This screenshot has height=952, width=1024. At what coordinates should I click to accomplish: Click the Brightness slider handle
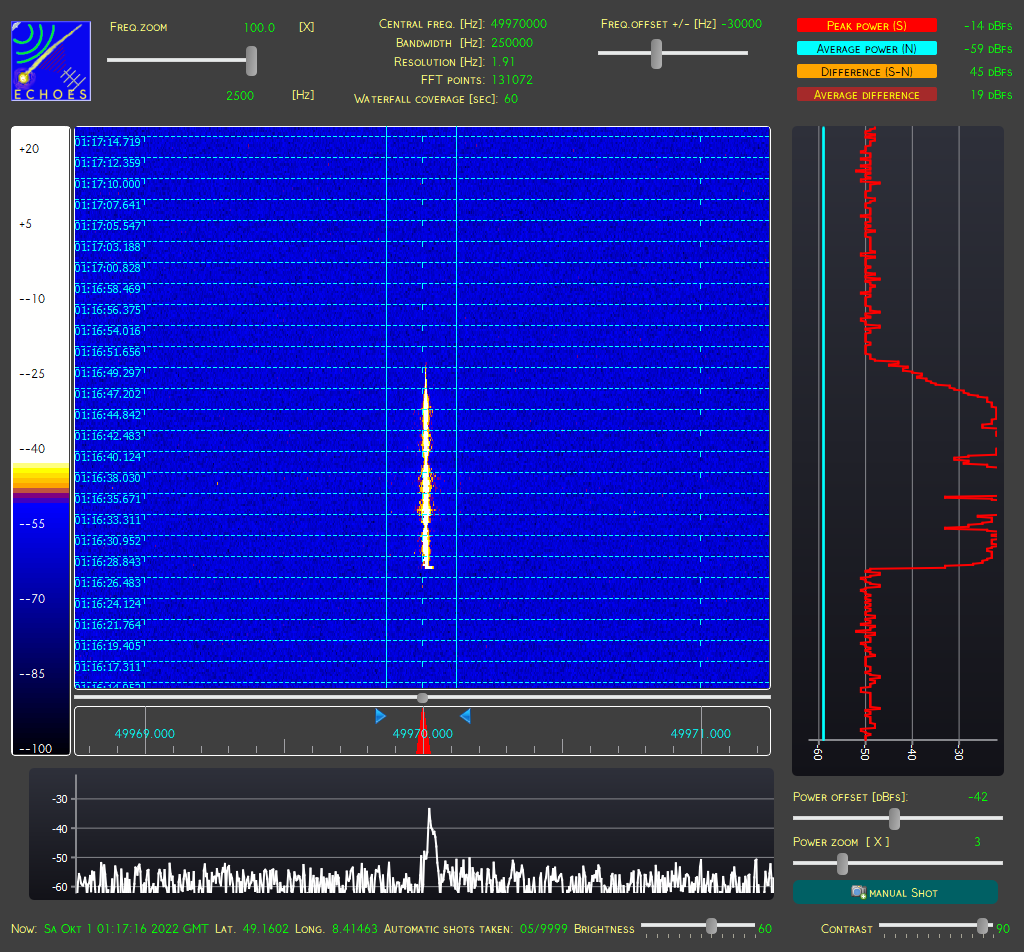click(711, 925)
